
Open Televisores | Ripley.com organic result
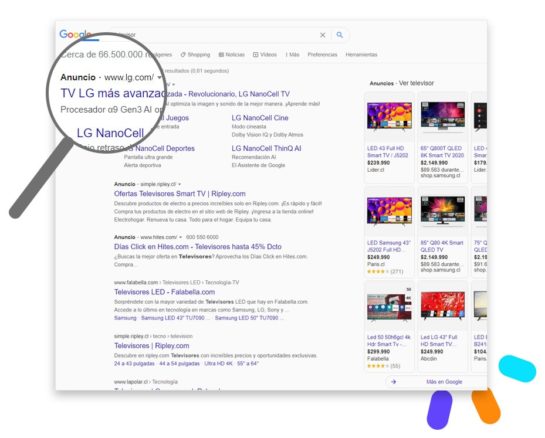(x=152, y=346)
